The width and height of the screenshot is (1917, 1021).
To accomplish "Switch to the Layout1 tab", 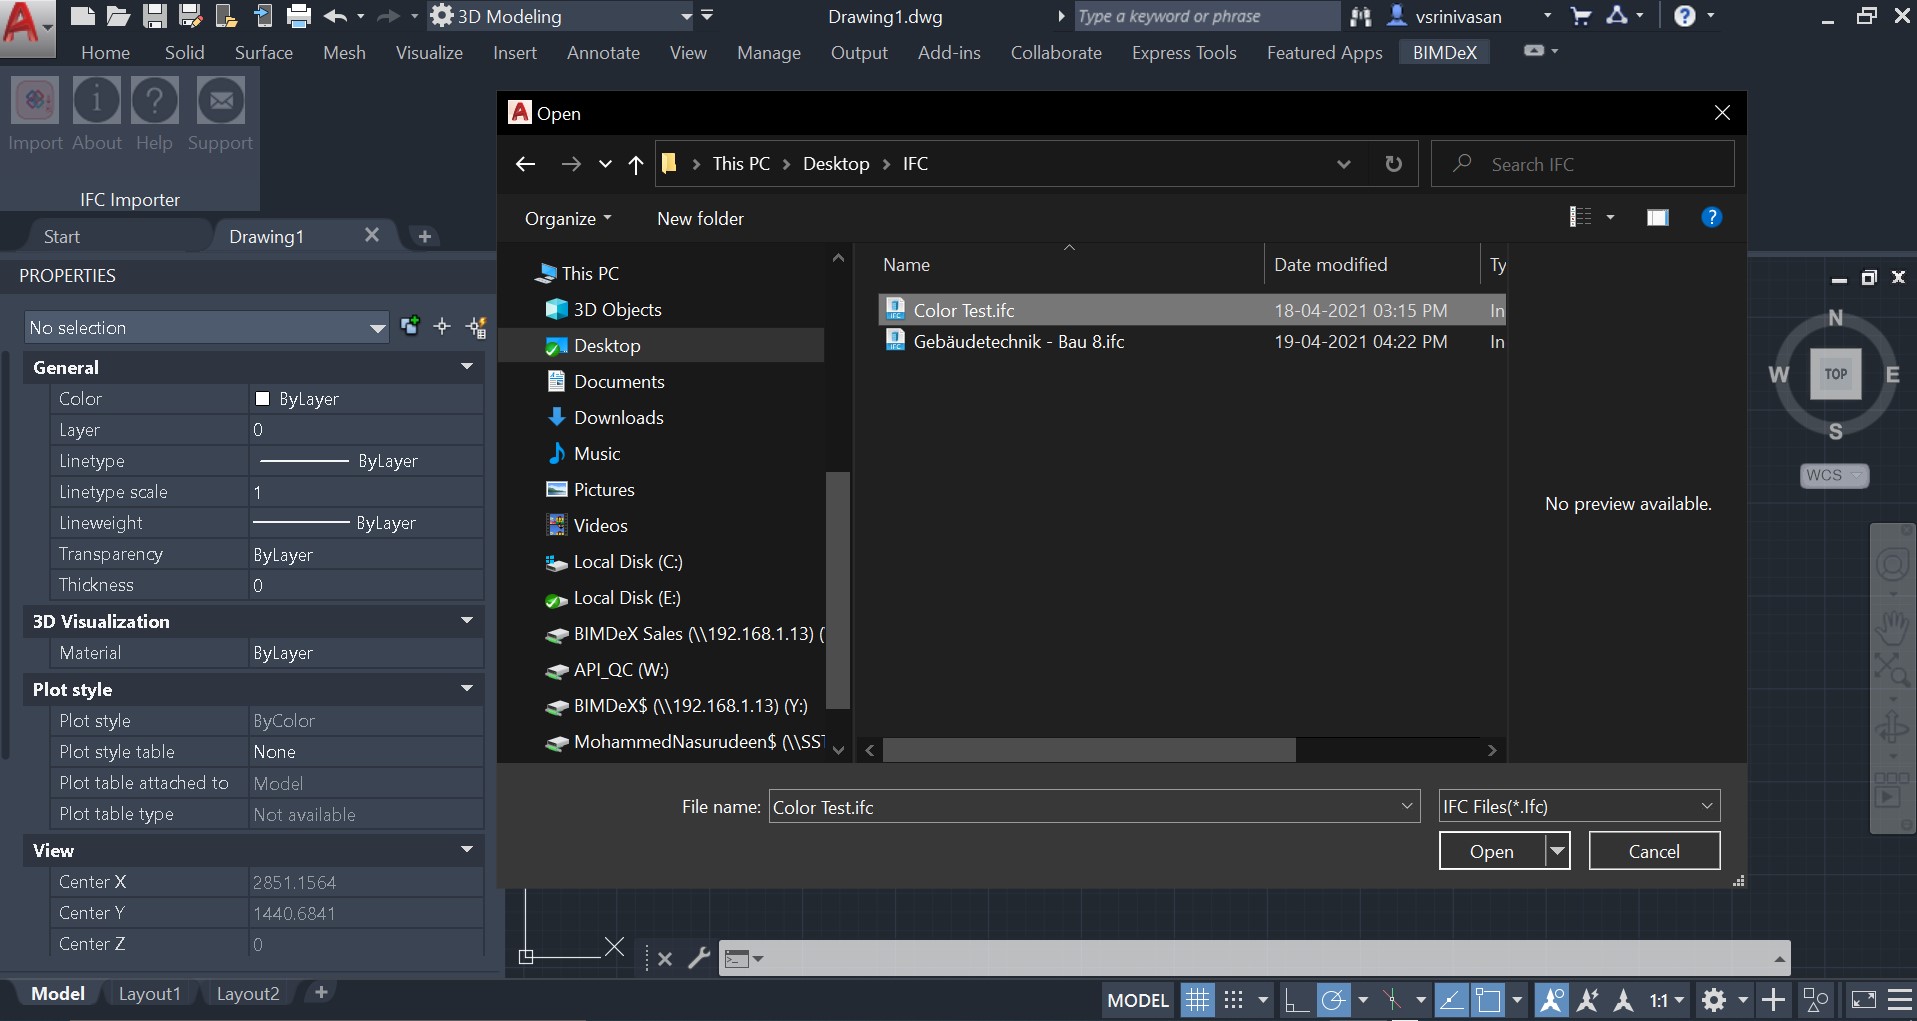I will coord(150,994).
